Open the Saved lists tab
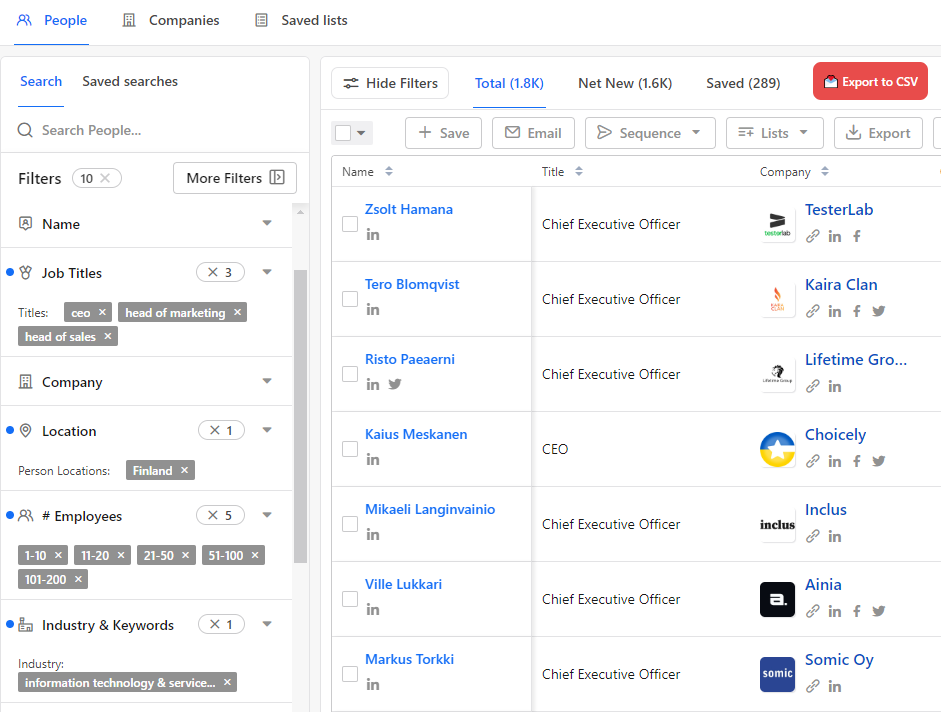This screenshot has height=712, width=941. [x=301, y=20]
